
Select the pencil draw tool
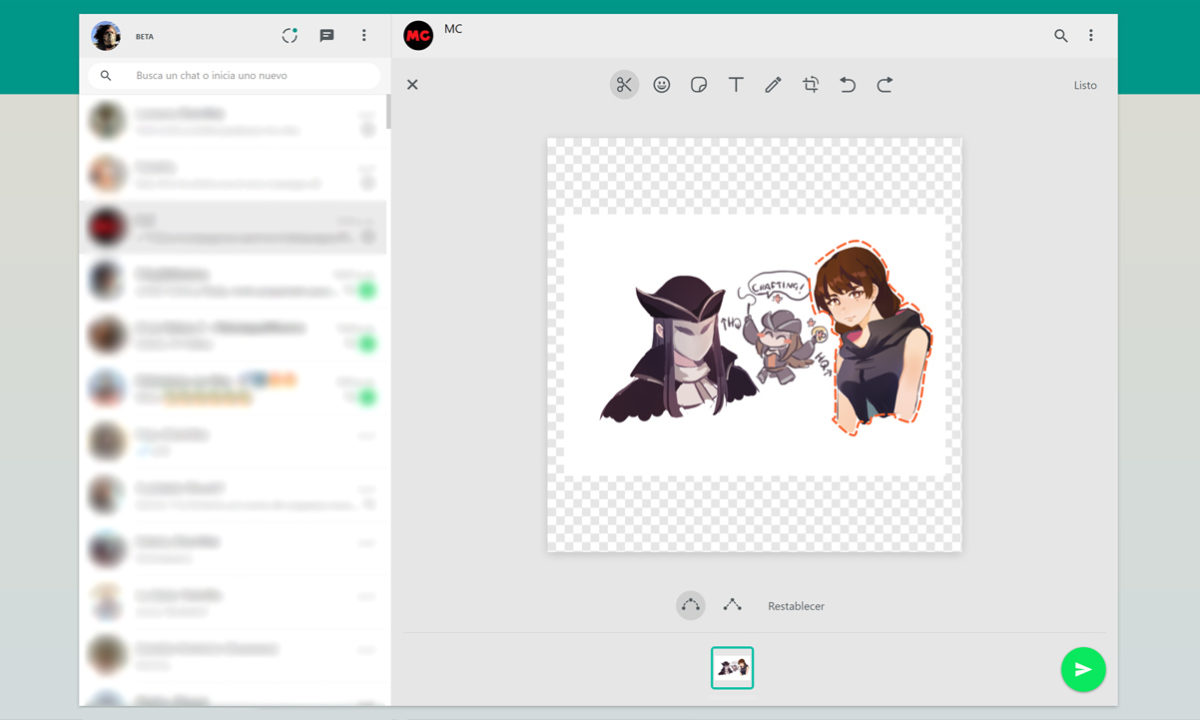(x=773, y=85)
